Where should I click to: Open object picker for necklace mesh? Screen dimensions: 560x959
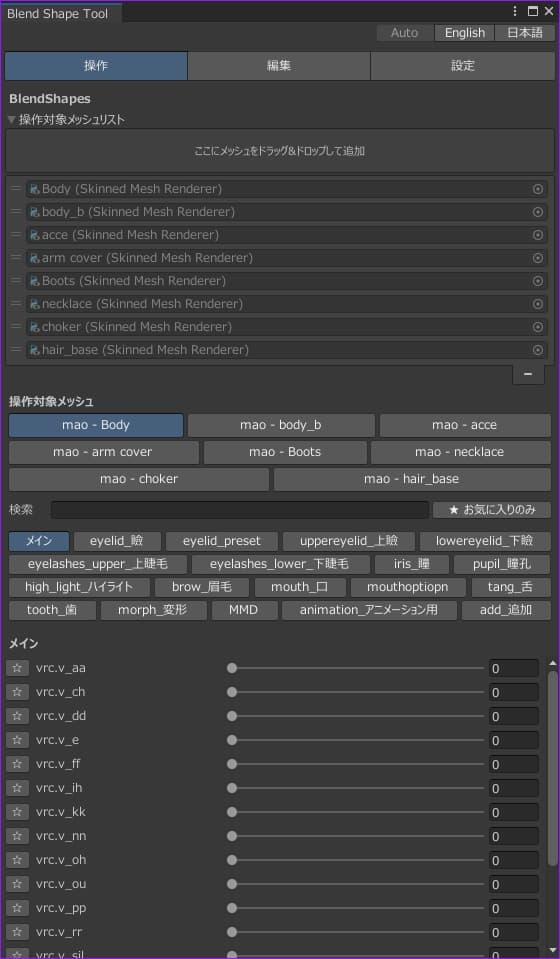coord(538,304)
